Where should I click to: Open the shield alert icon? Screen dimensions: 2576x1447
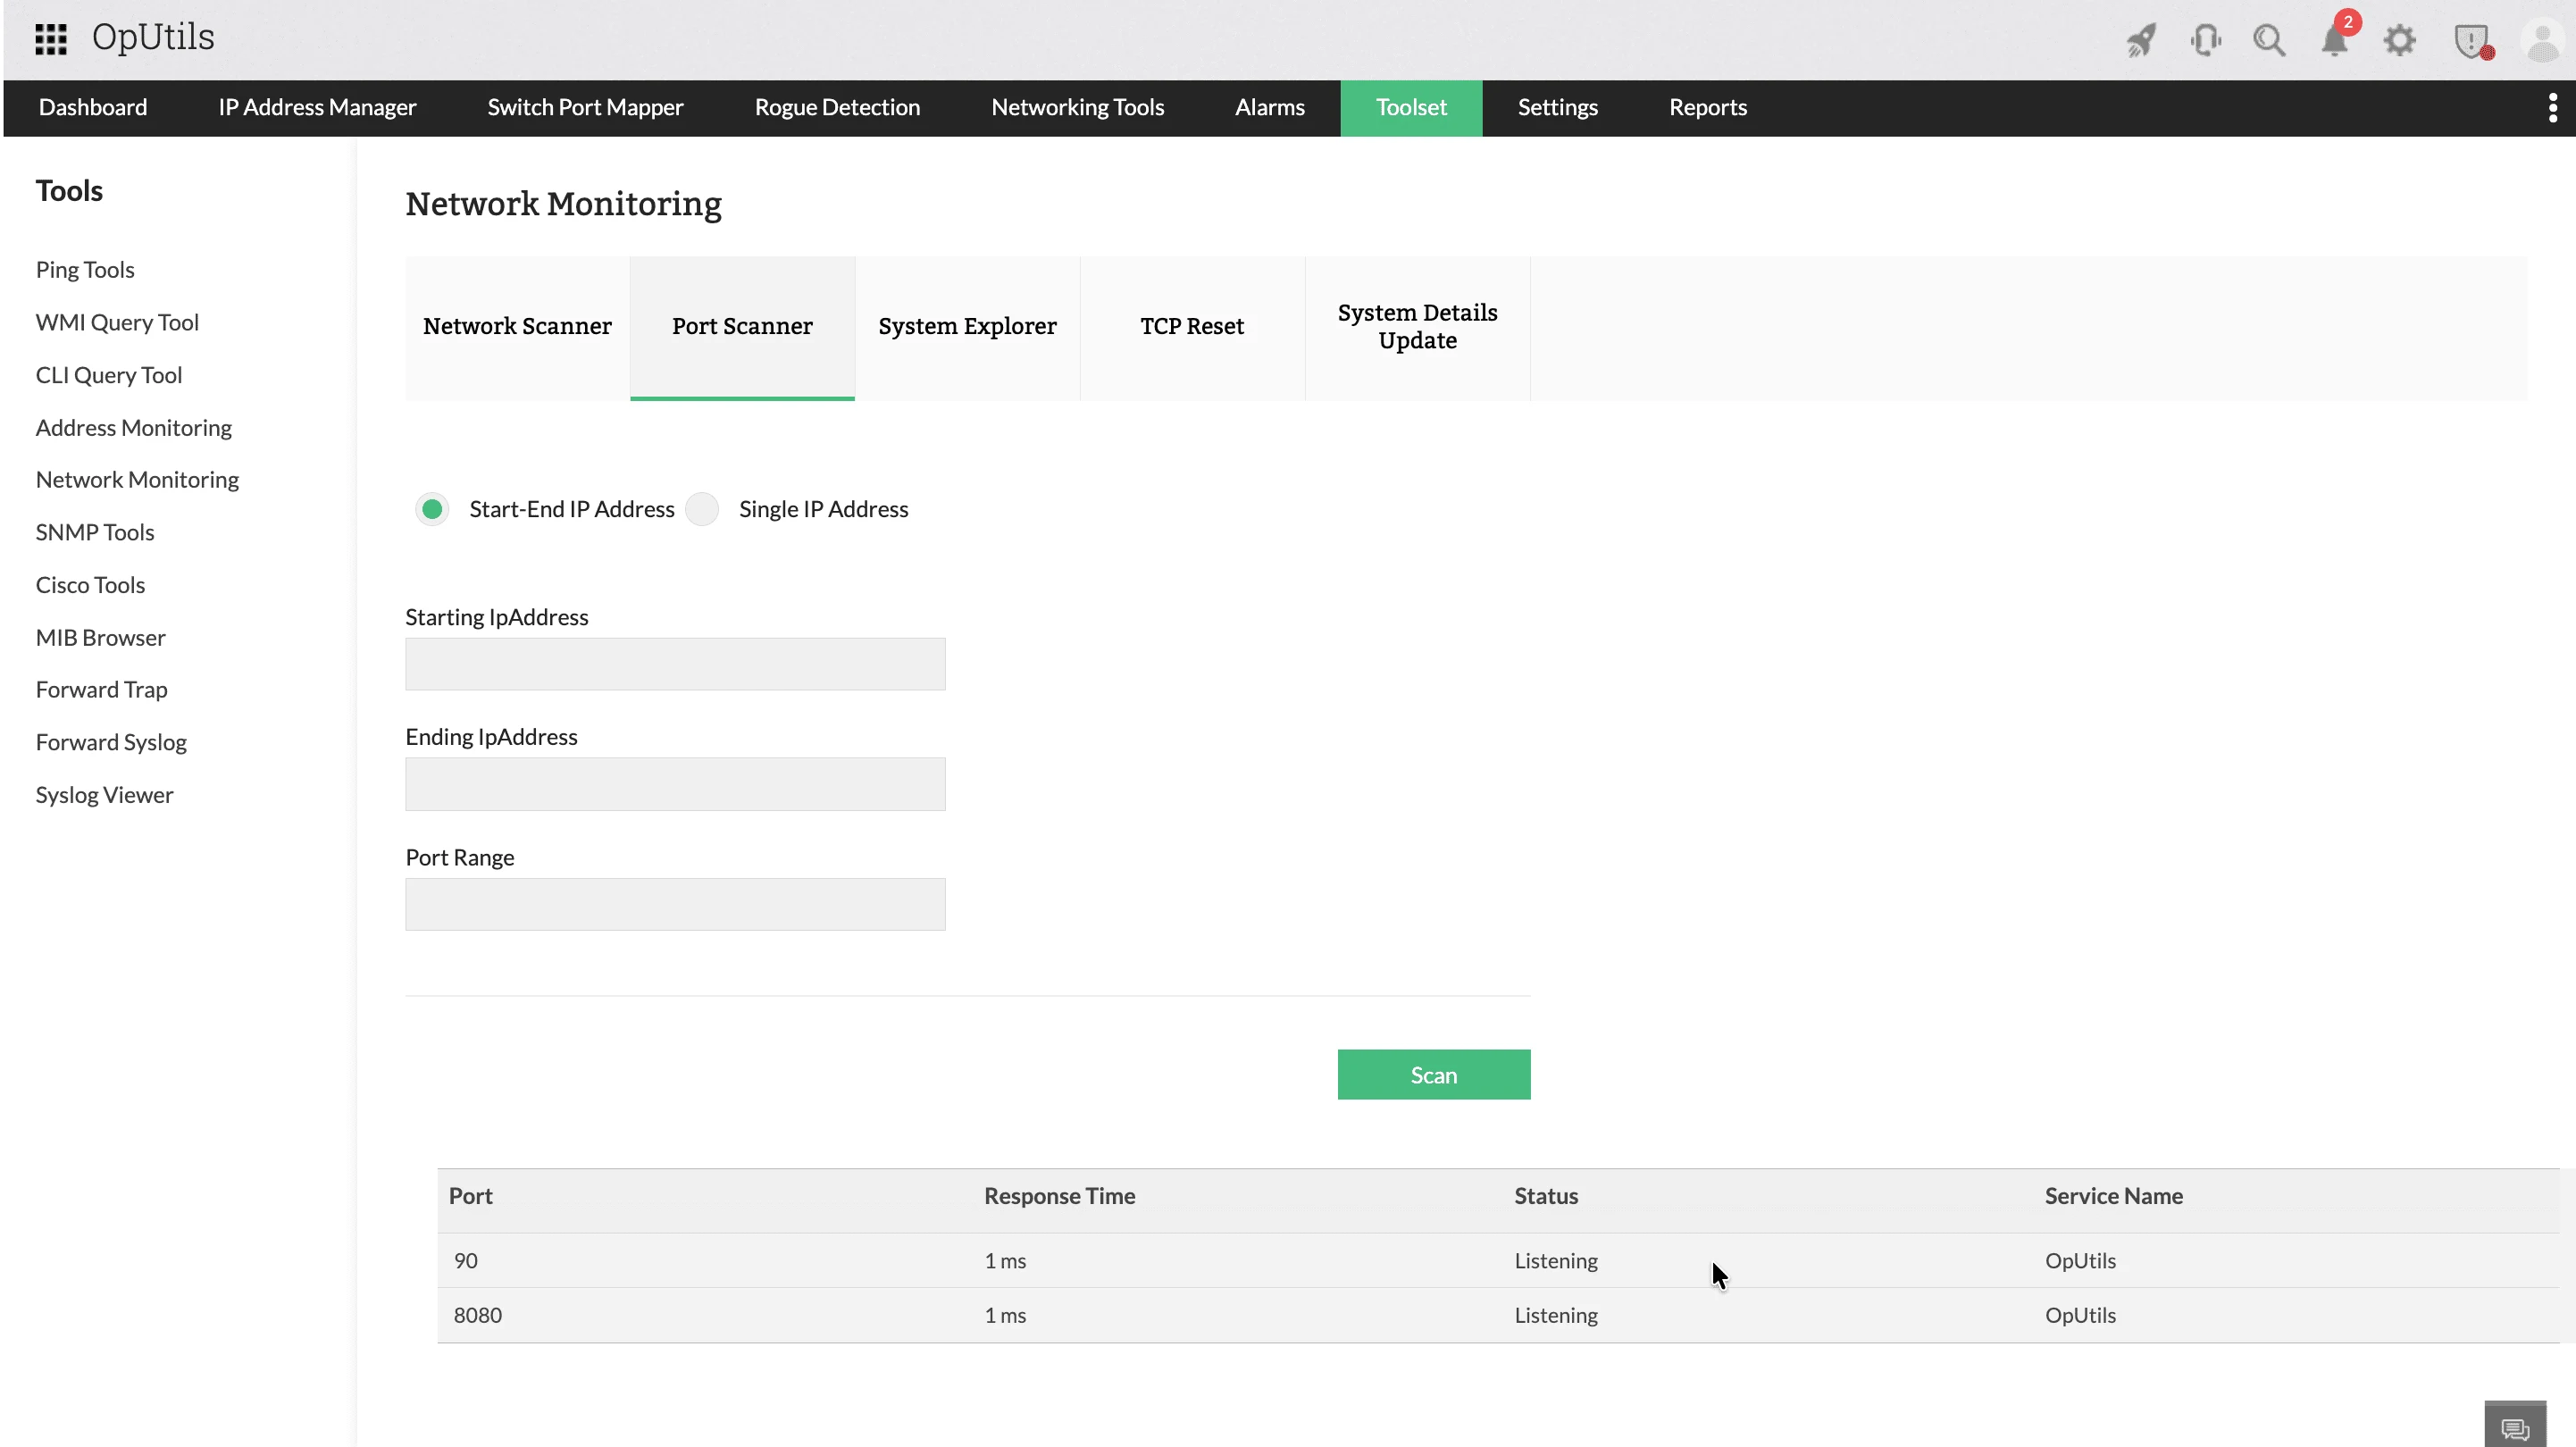[x=2471, y=41]
